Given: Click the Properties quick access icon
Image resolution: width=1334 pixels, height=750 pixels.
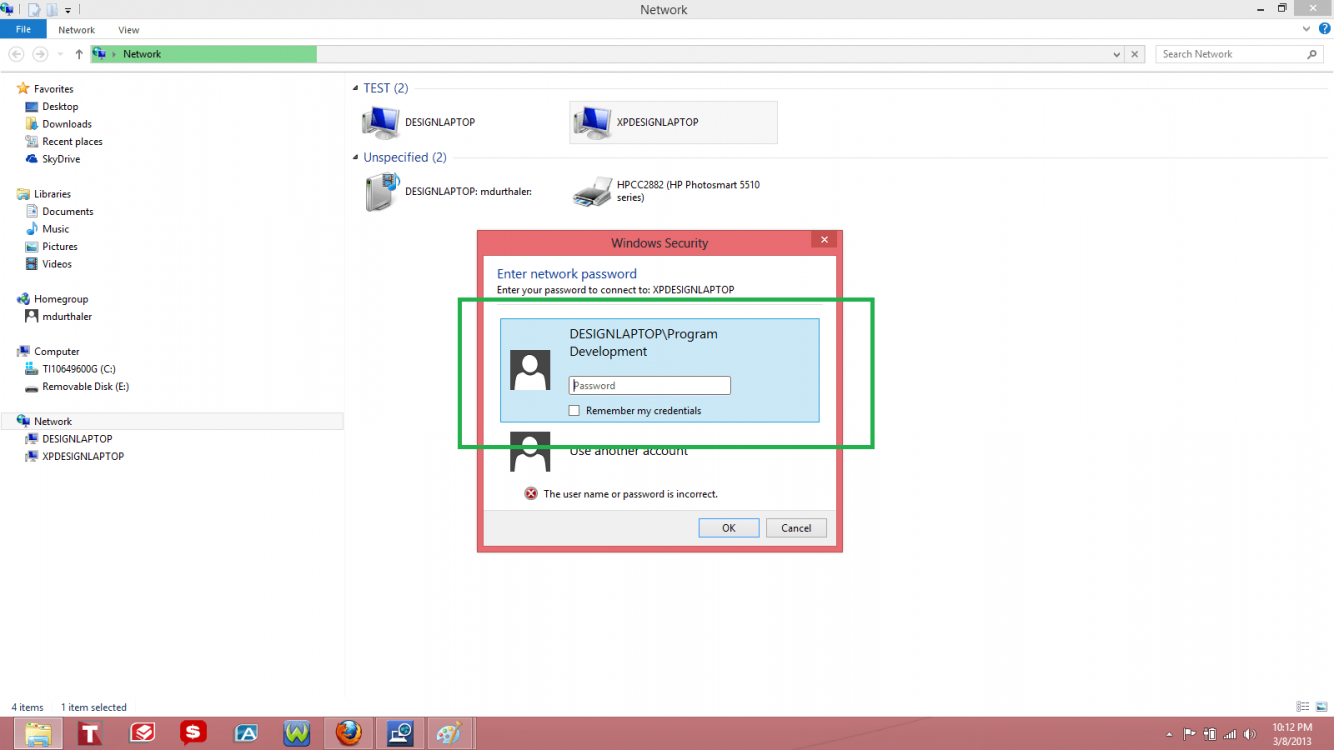Looking at the screenshot, I should coord(34,9).
